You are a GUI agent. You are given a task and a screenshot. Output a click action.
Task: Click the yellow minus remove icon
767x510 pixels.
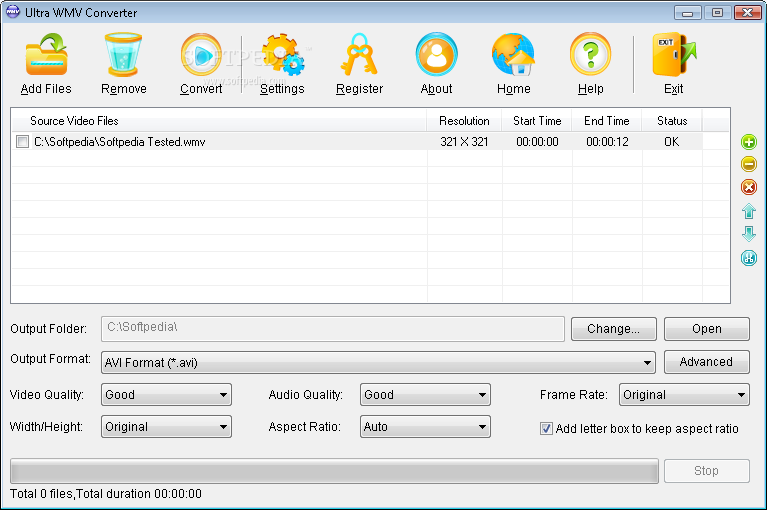(748, 164)
